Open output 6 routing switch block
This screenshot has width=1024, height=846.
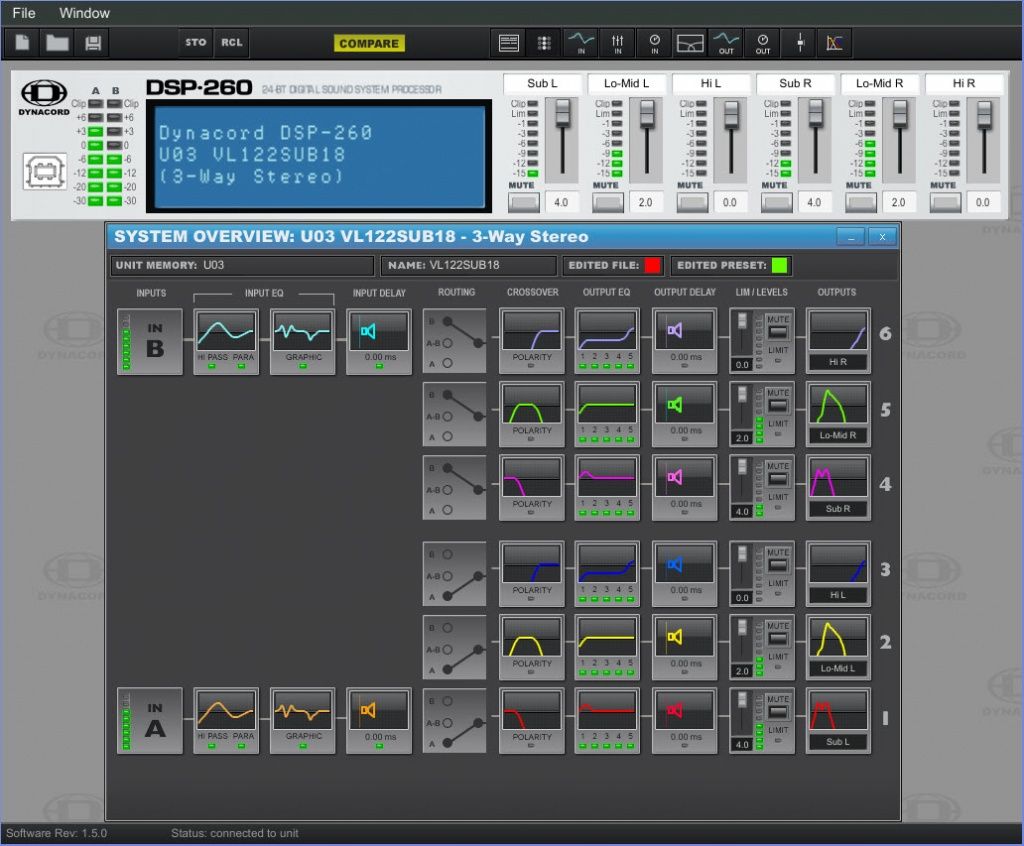(455, 341)
